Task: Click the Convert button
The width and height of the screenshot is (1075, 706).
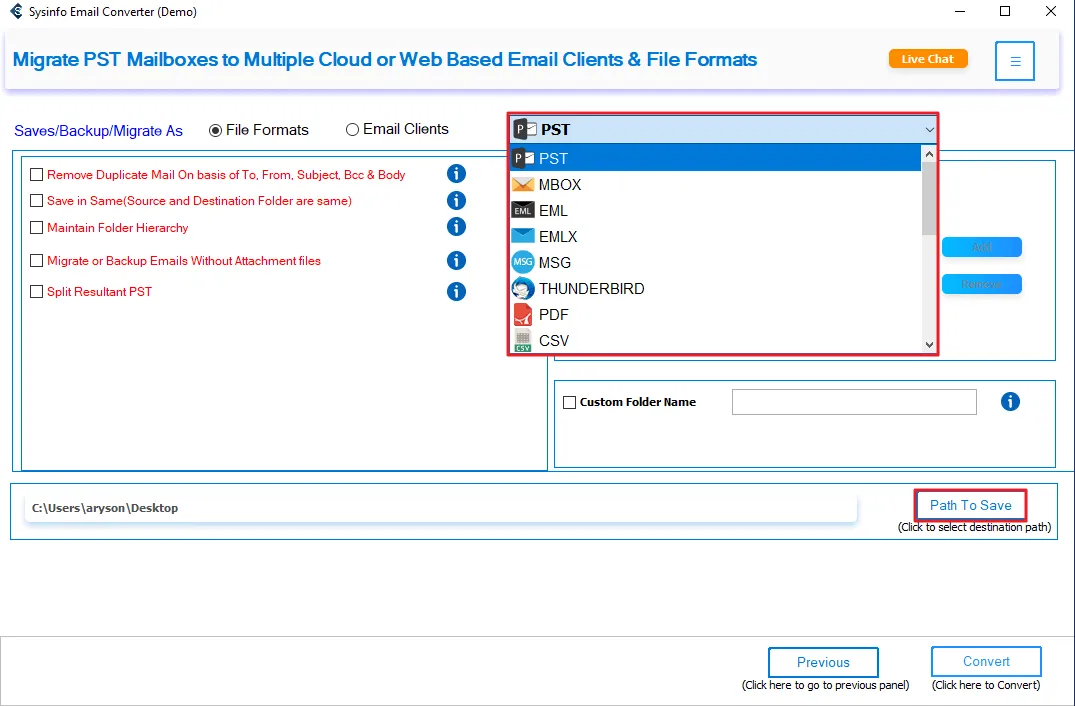Action: (x=986, y=662)
